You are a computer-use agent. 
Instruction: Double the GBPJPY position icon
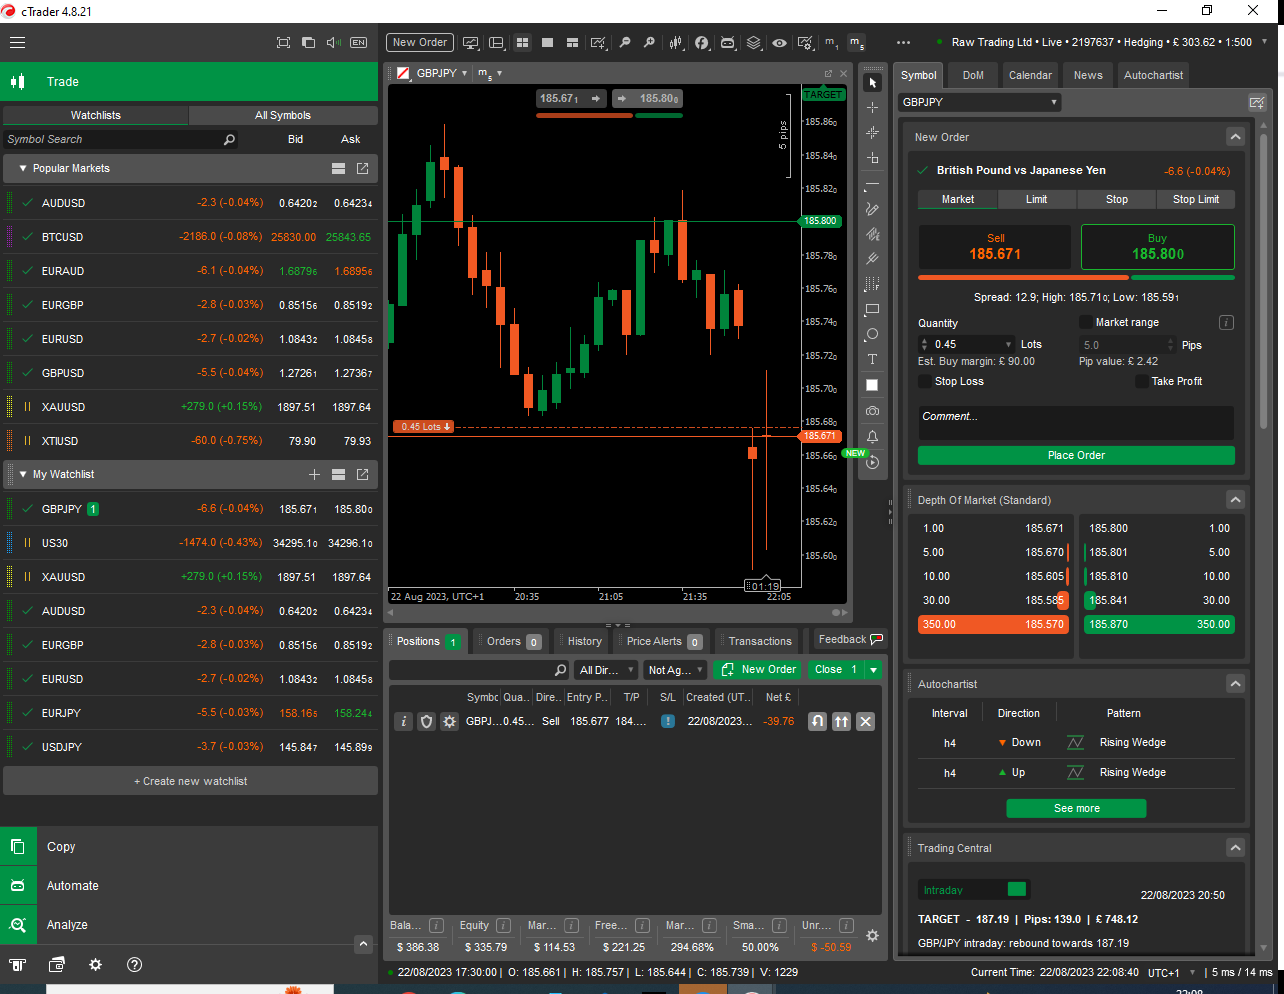841,721
